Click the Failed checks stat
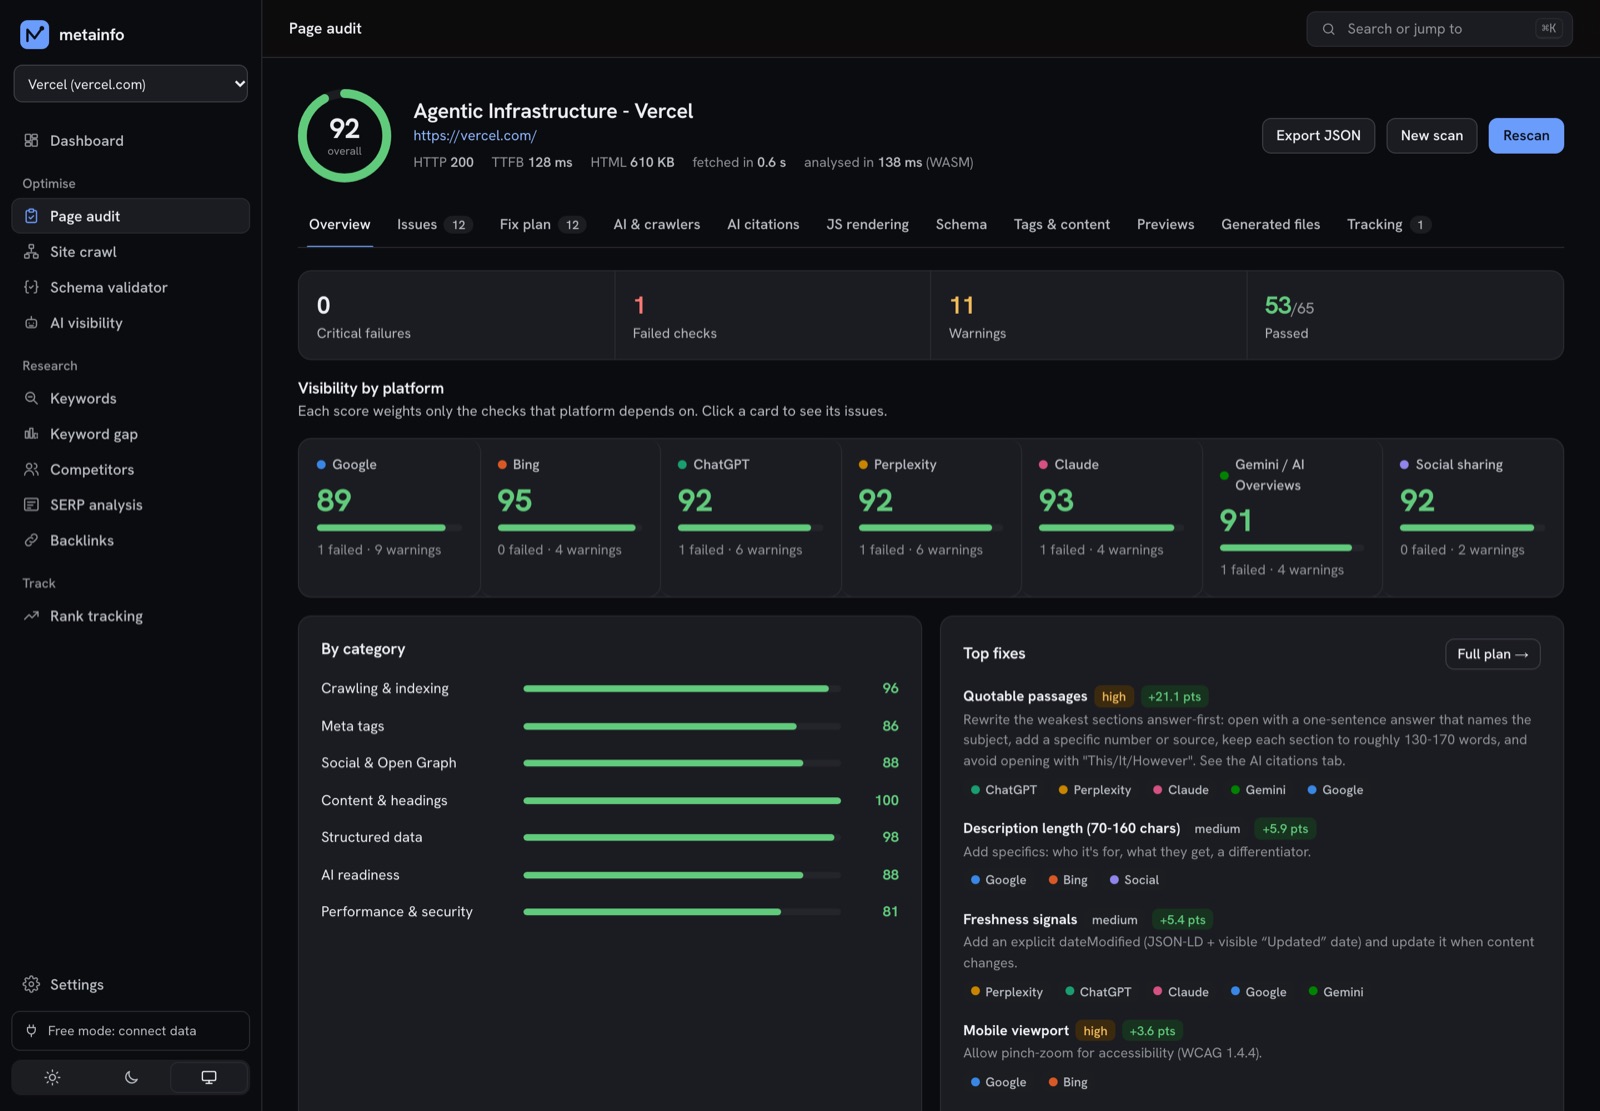 tap(772, 315)
